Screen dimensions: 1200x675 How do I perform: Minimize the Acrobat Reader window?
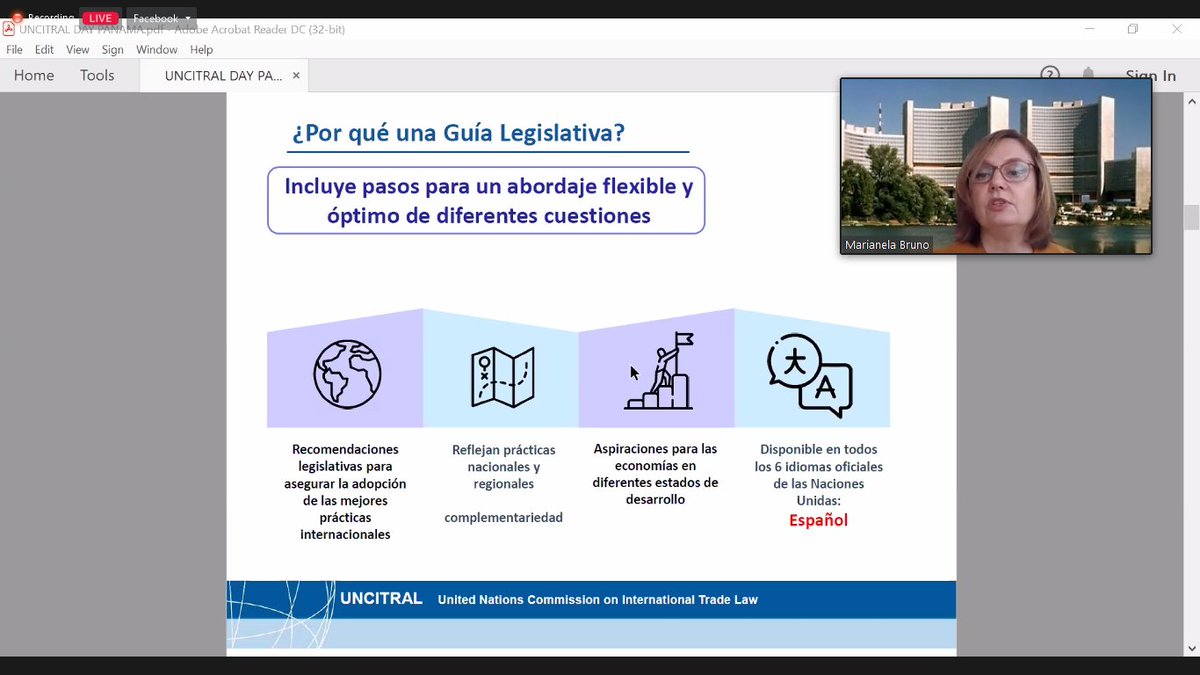coord(1088,29)
